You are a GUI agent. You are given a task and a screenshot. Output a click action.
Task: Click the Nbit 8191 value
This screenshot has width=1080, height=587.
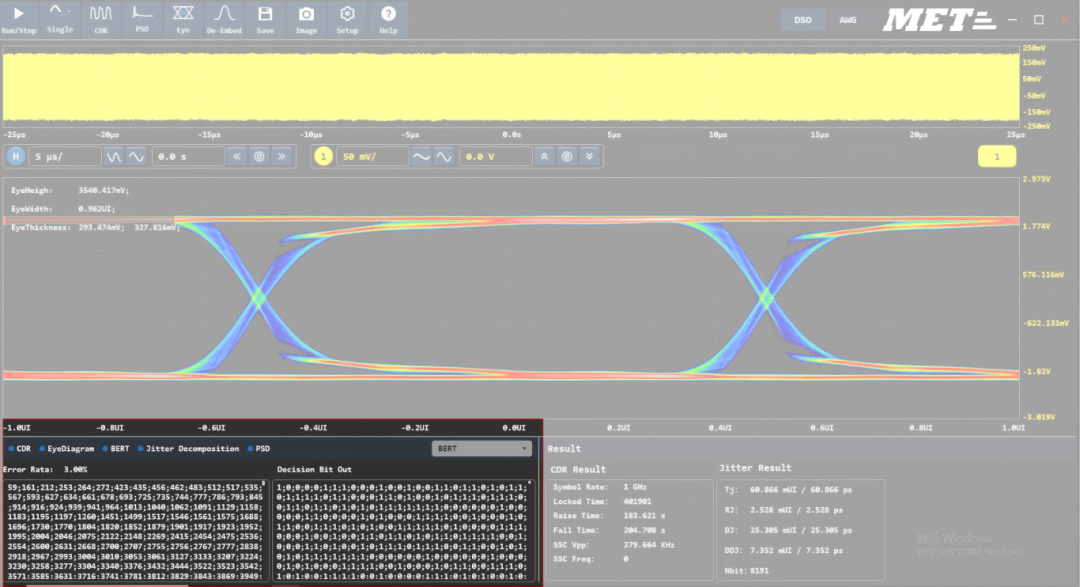(x=759, y=570)
